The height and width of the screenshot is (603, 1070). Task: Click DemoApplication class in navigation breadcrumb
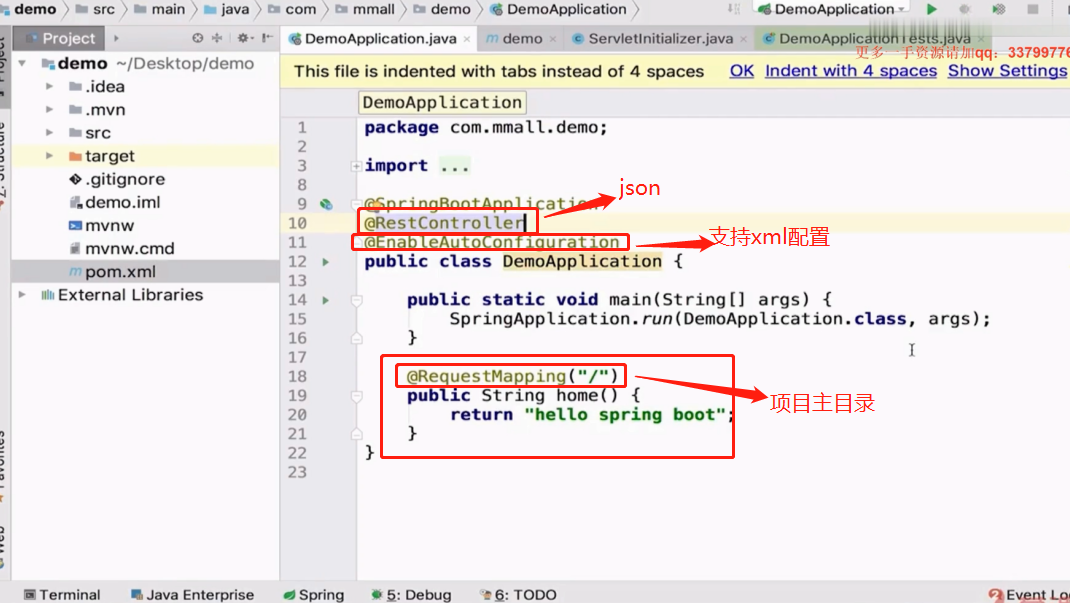559,10
